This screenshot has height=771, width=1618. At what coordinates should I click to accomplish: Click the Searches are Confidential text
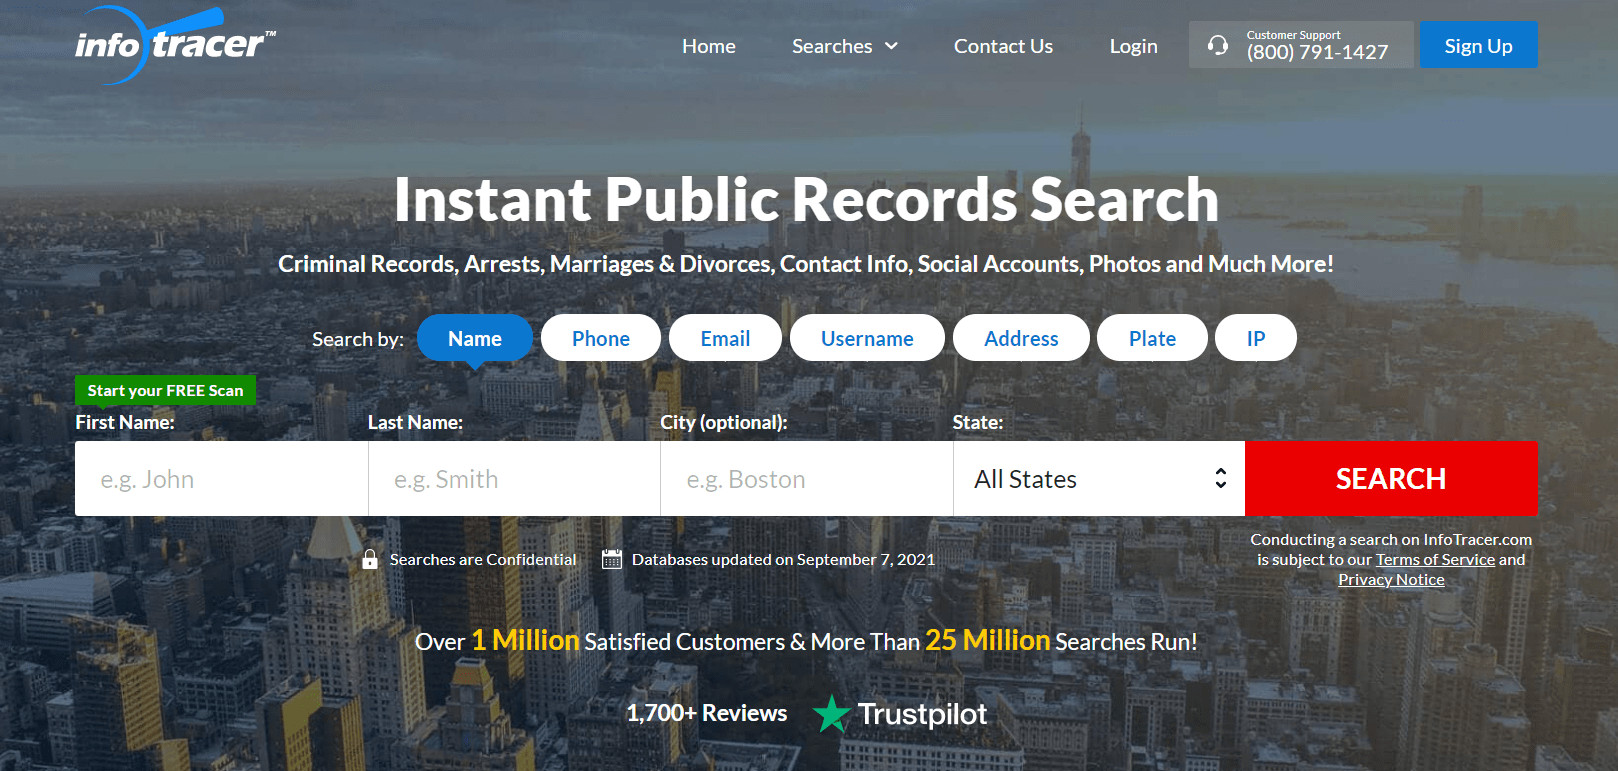coord(483,560)
